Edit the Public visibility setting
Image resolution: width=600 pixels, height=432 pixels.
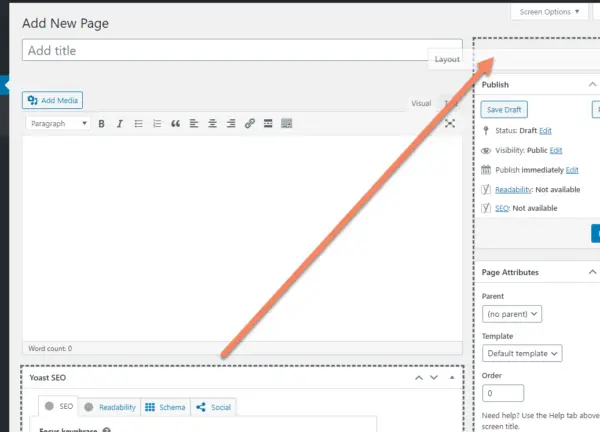[x=556, y=150]
